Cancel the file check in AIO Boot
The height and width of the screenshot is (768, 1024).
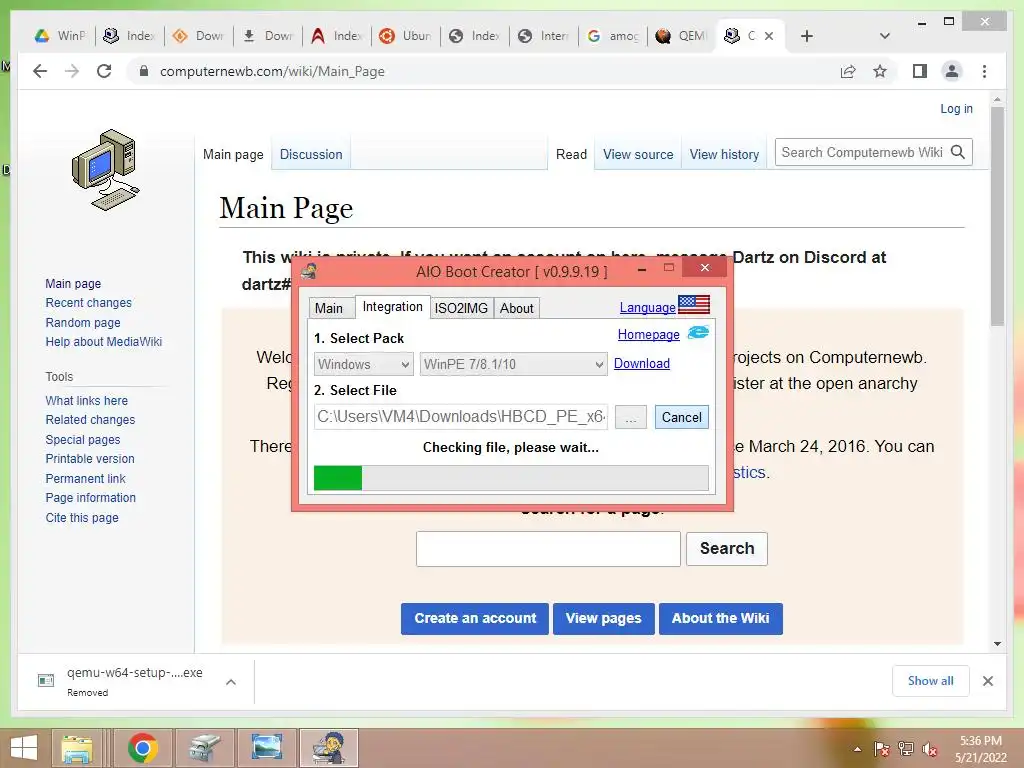[x=682, y=417]
